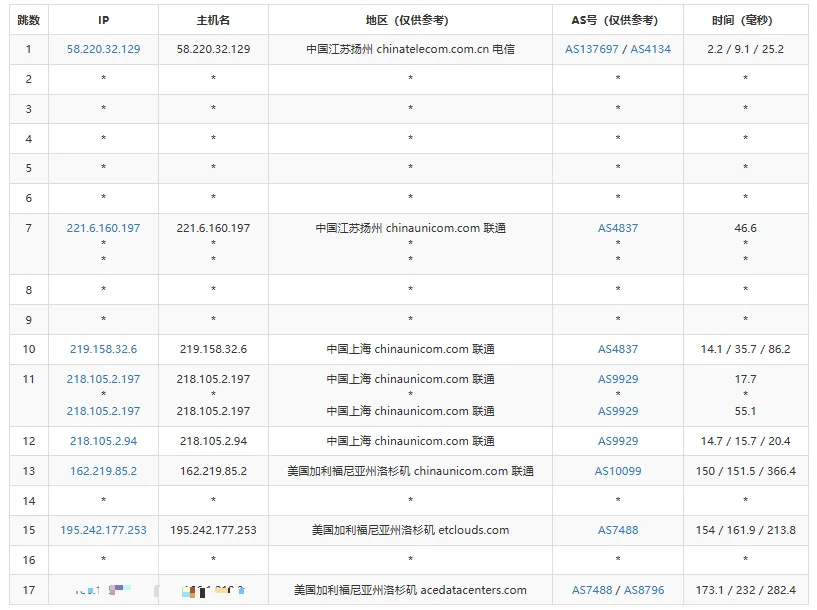Select hop number 17
This screenshot has width=817, height=610.
(x=29, y=590)
